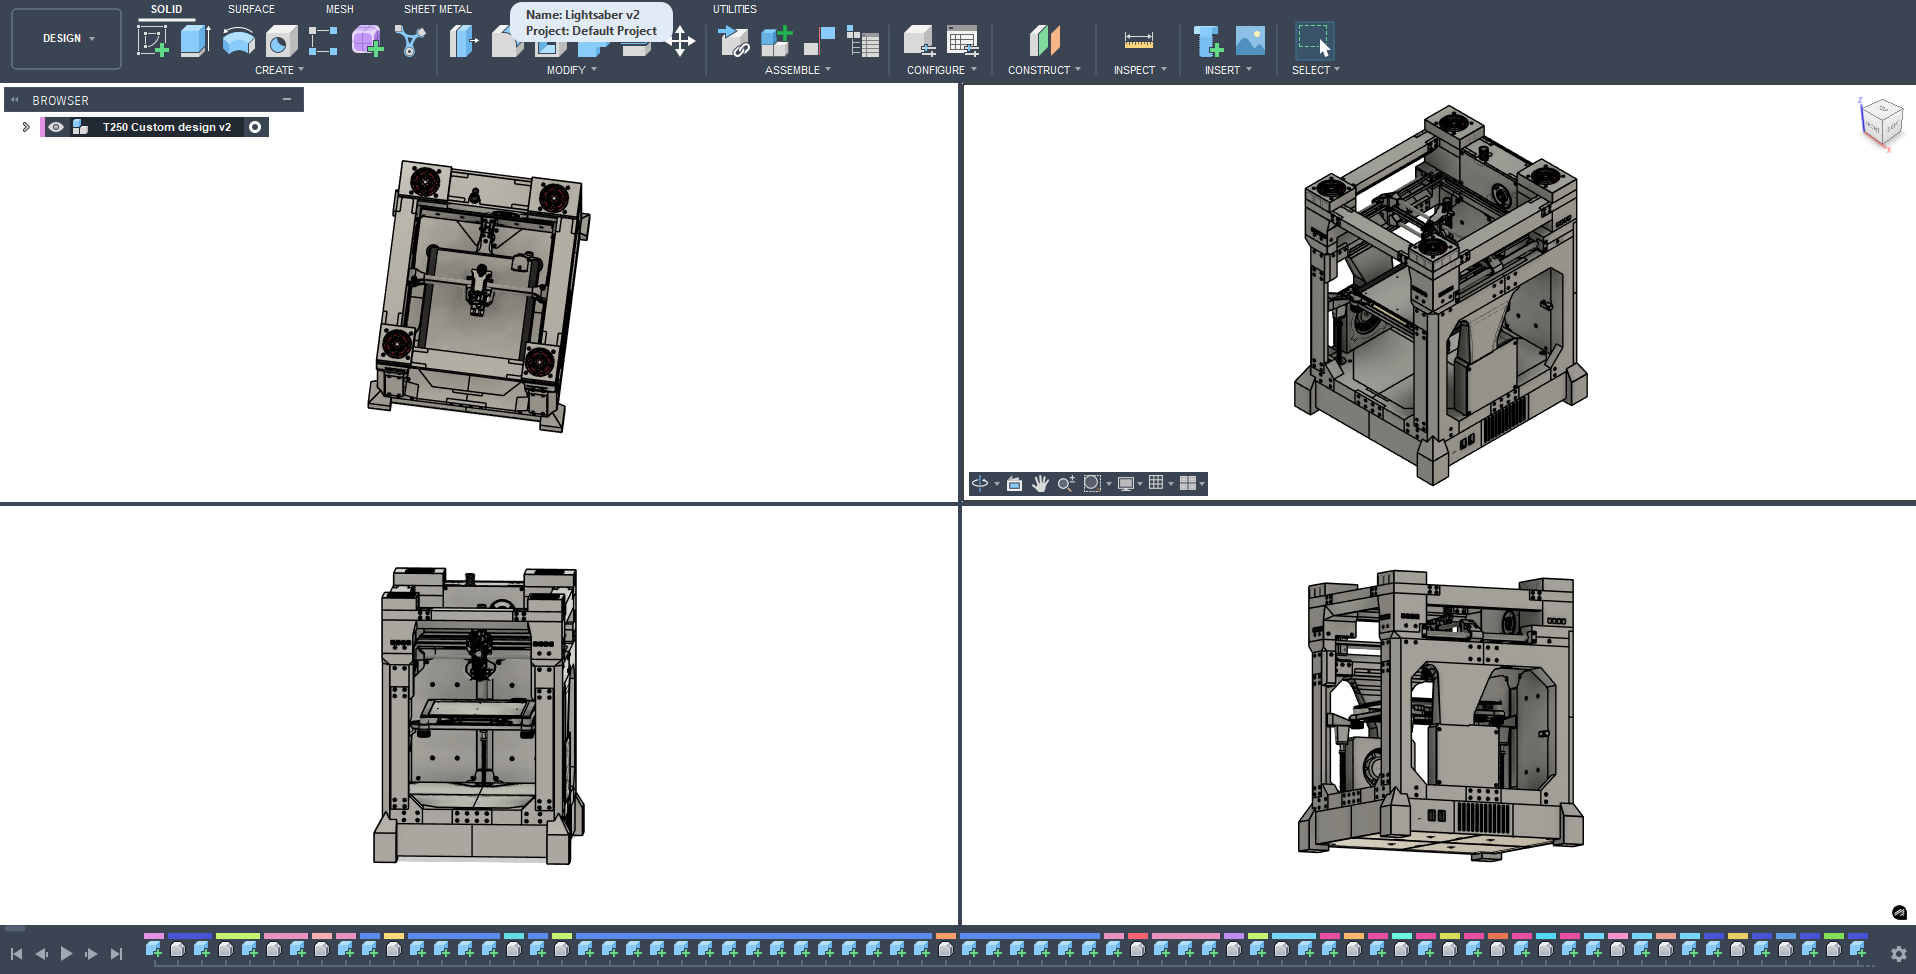Toggle the activate component radio button
Viewport: 1916px width, 974px height.
tap(255, 127)
